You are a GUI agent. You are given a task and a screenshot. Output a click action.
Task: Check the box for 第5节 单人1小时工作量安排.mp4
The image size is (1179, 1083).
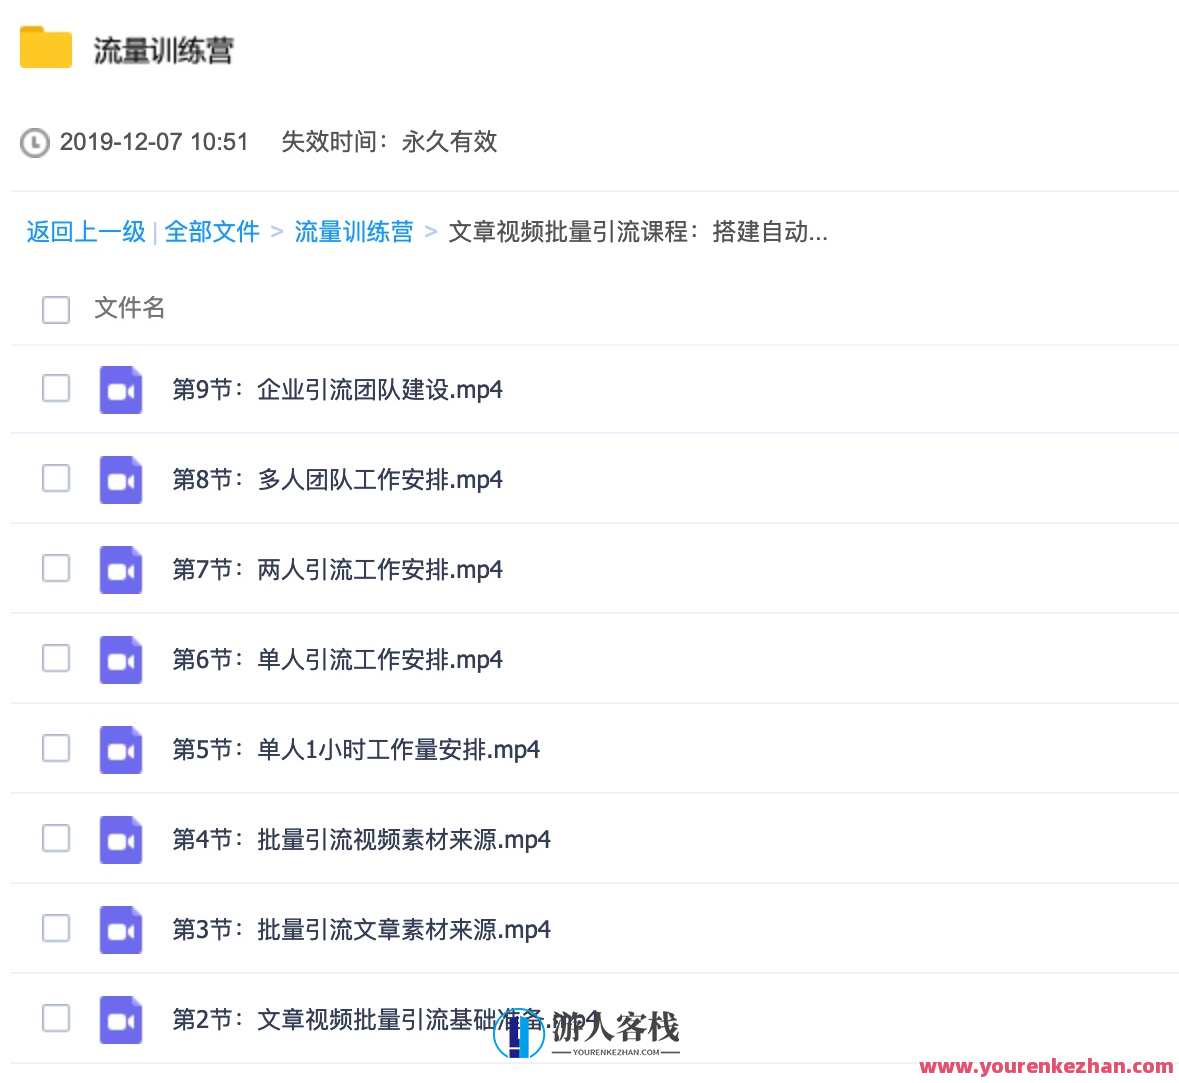pos(55,748)
